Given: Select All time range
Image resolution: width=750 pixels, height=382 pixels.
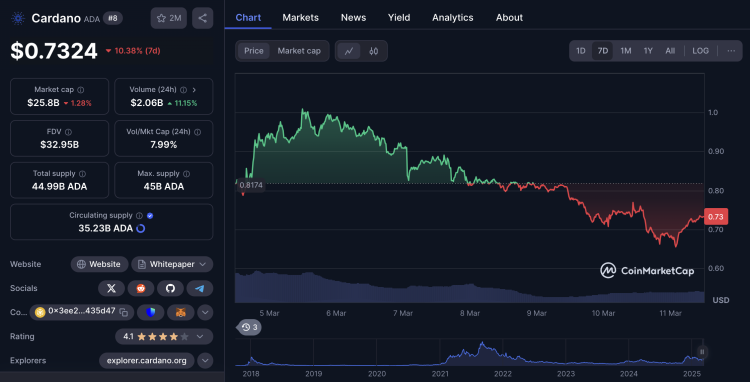Looking at the screenshot, I should 670,51.
